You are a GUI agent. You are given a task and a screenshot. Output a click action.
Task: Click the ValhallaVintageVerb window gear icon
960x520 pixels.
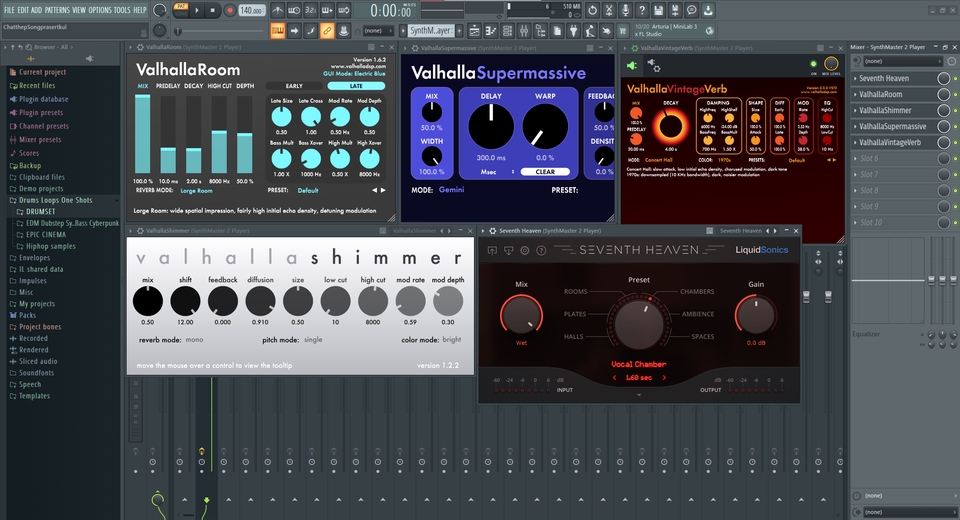(634, 47)
